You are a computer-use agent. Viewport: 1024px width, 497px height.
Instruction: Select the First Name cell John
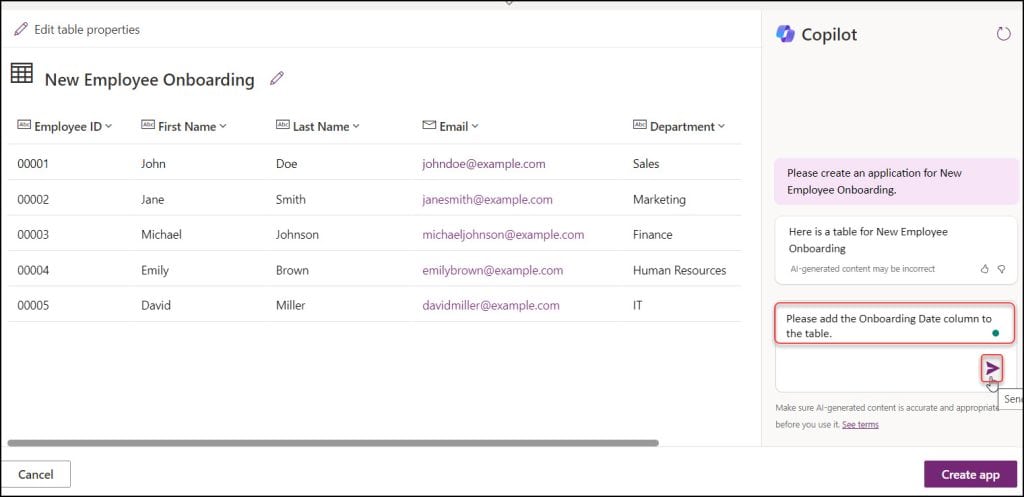pyautogui.click(x=153, y=164)
